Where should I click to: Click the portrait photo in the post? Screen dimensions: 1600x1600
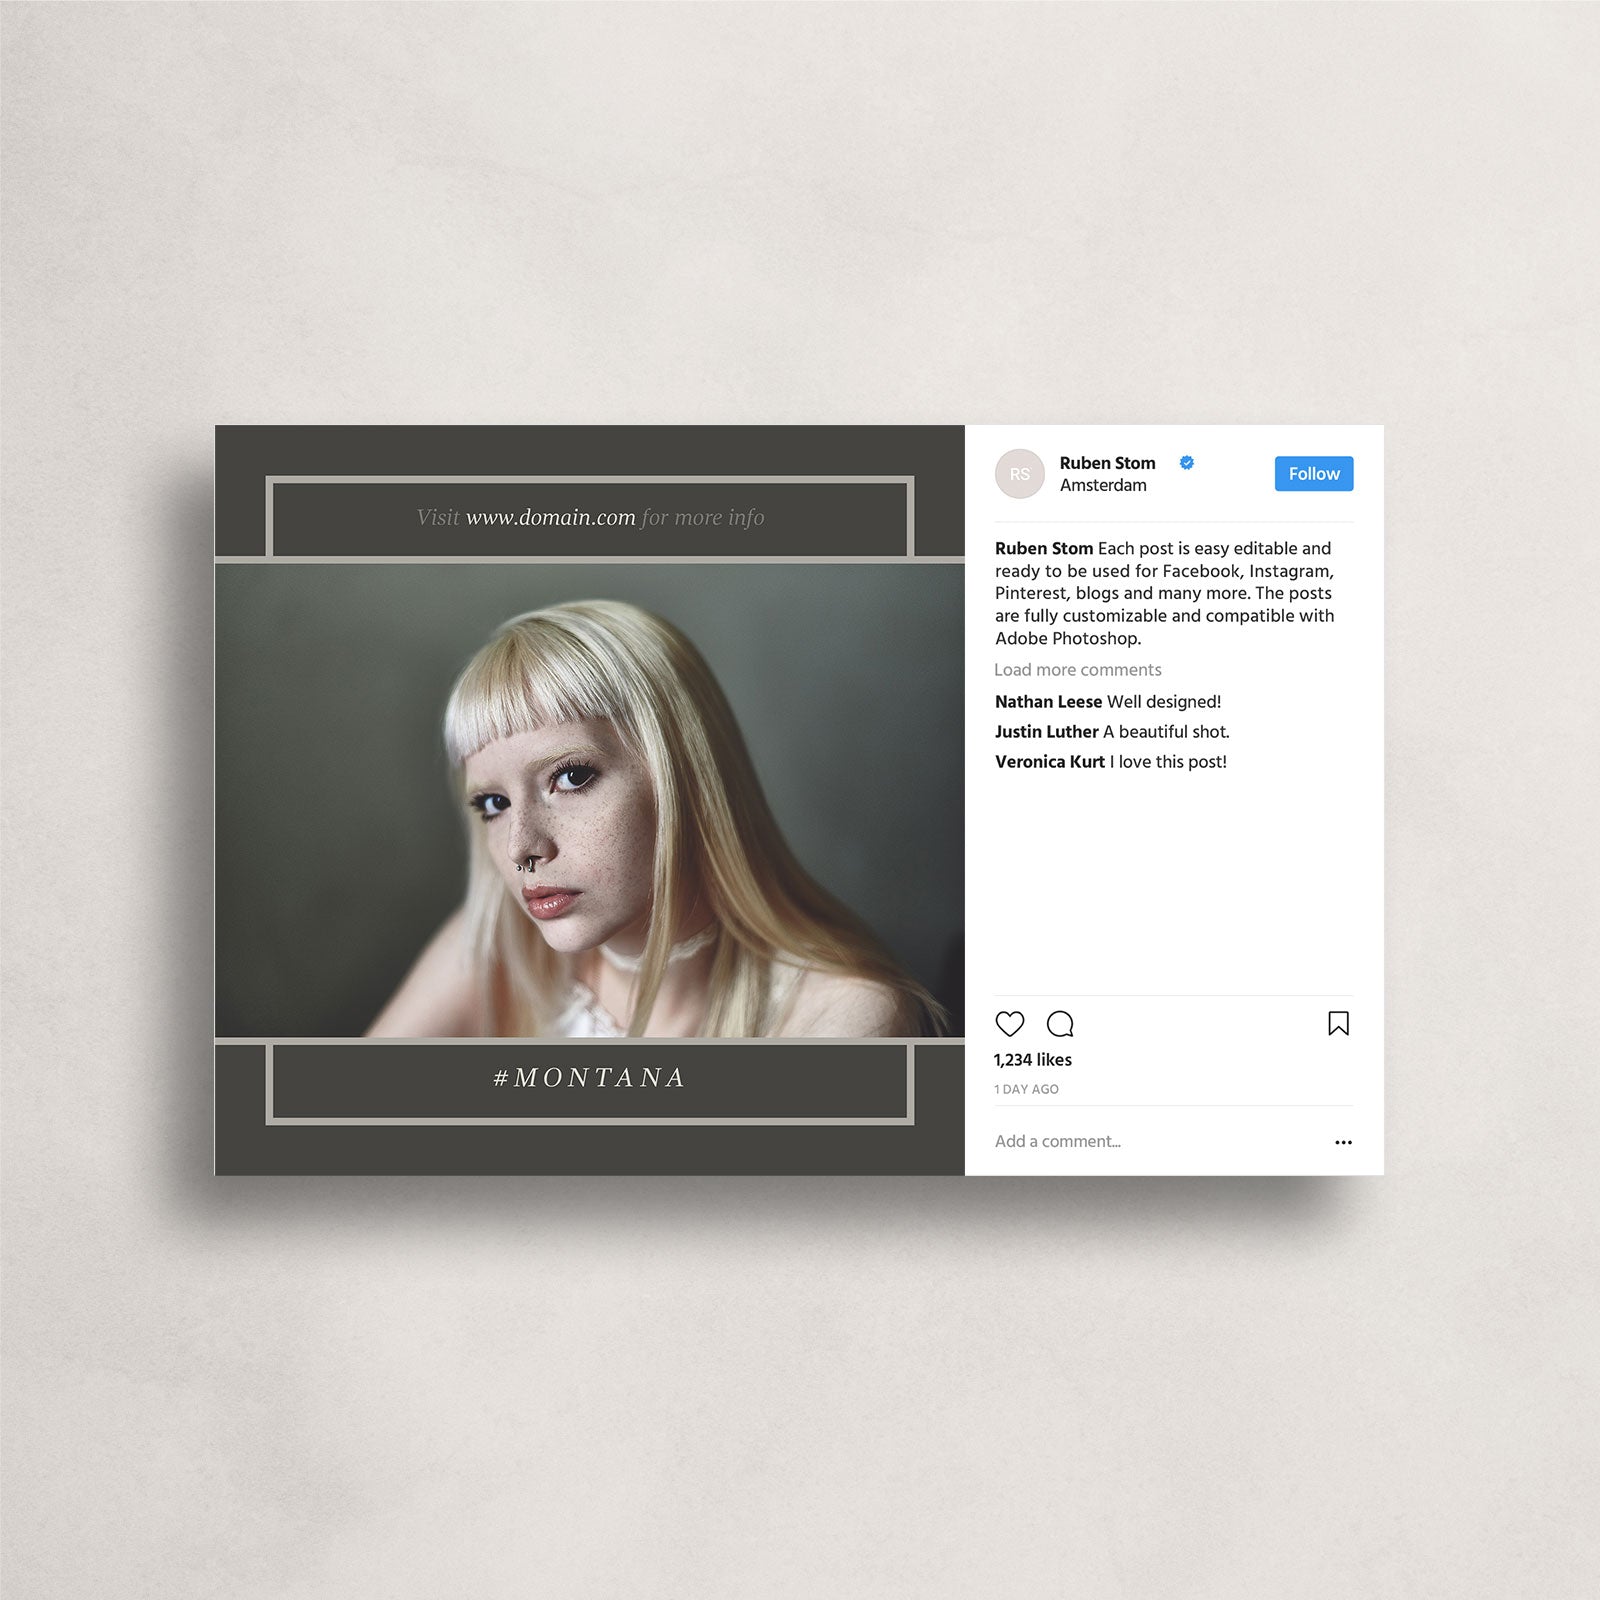point(590,800)
